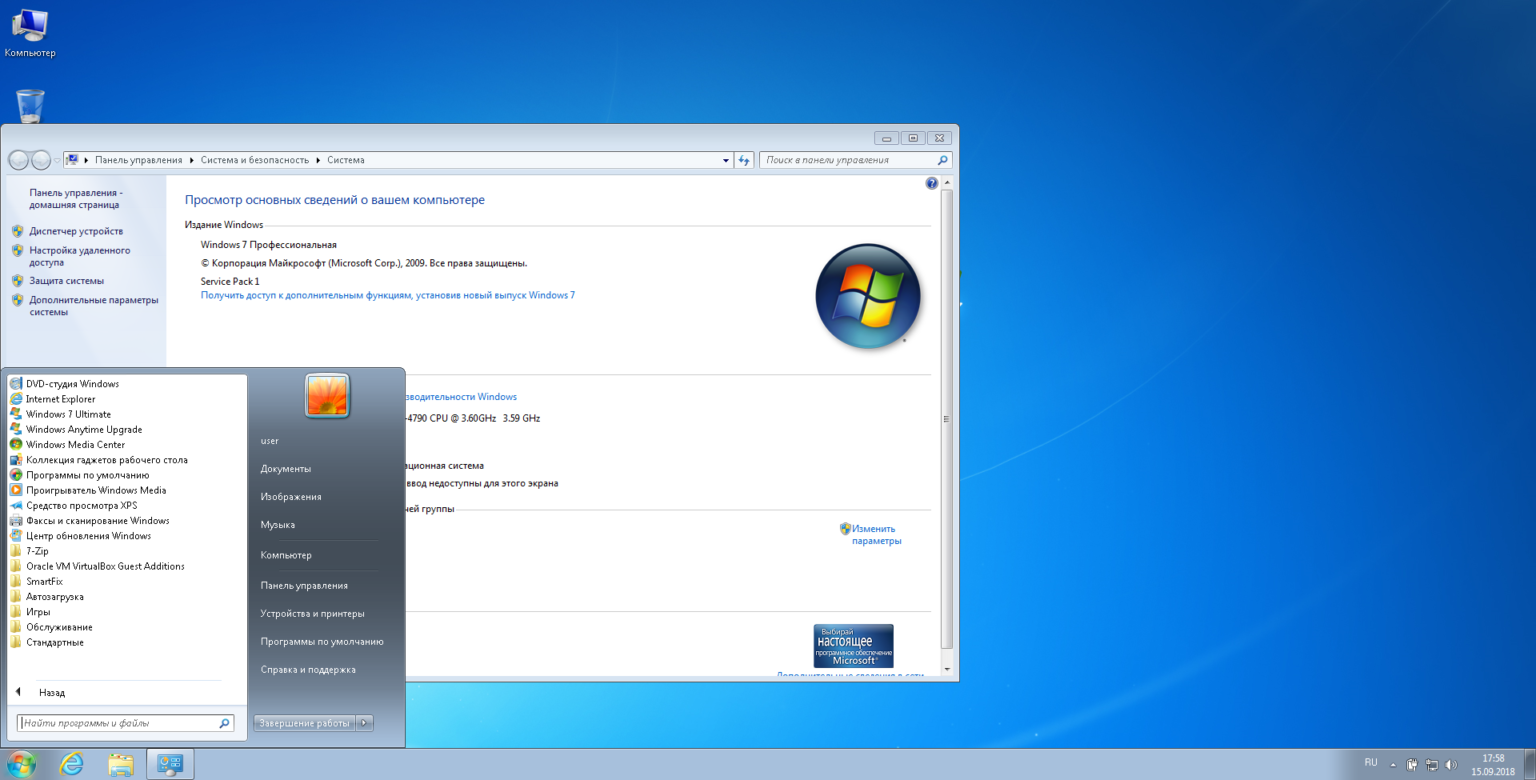Open Windows 7 Ultimate entry

68,414
